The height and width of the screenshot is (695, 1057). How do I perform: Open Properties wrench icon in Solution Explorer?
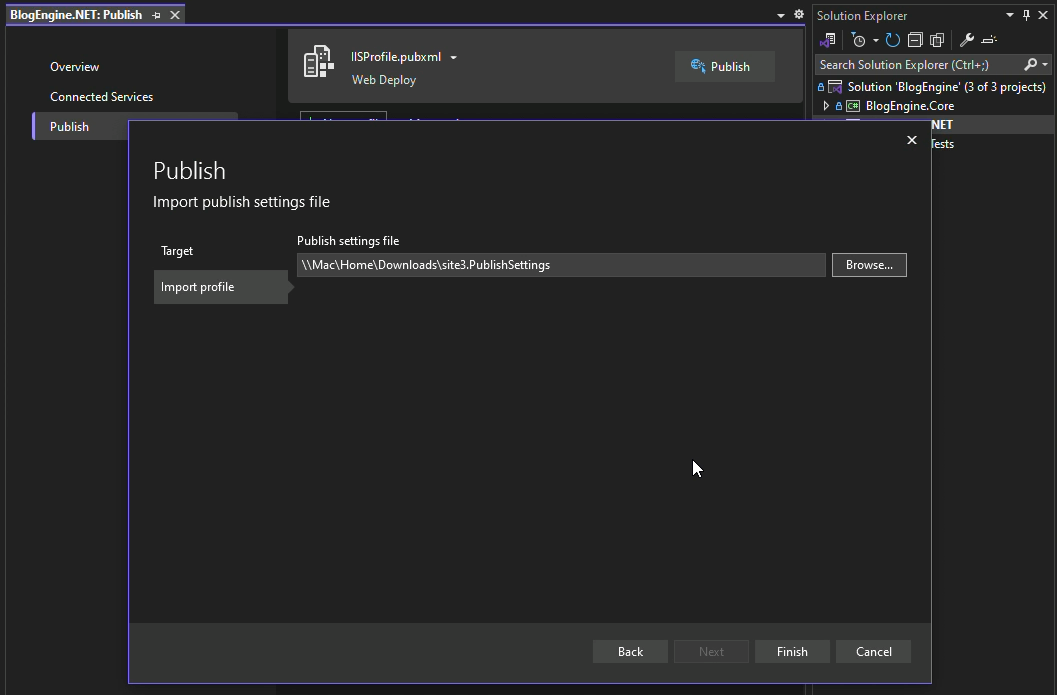967,40
